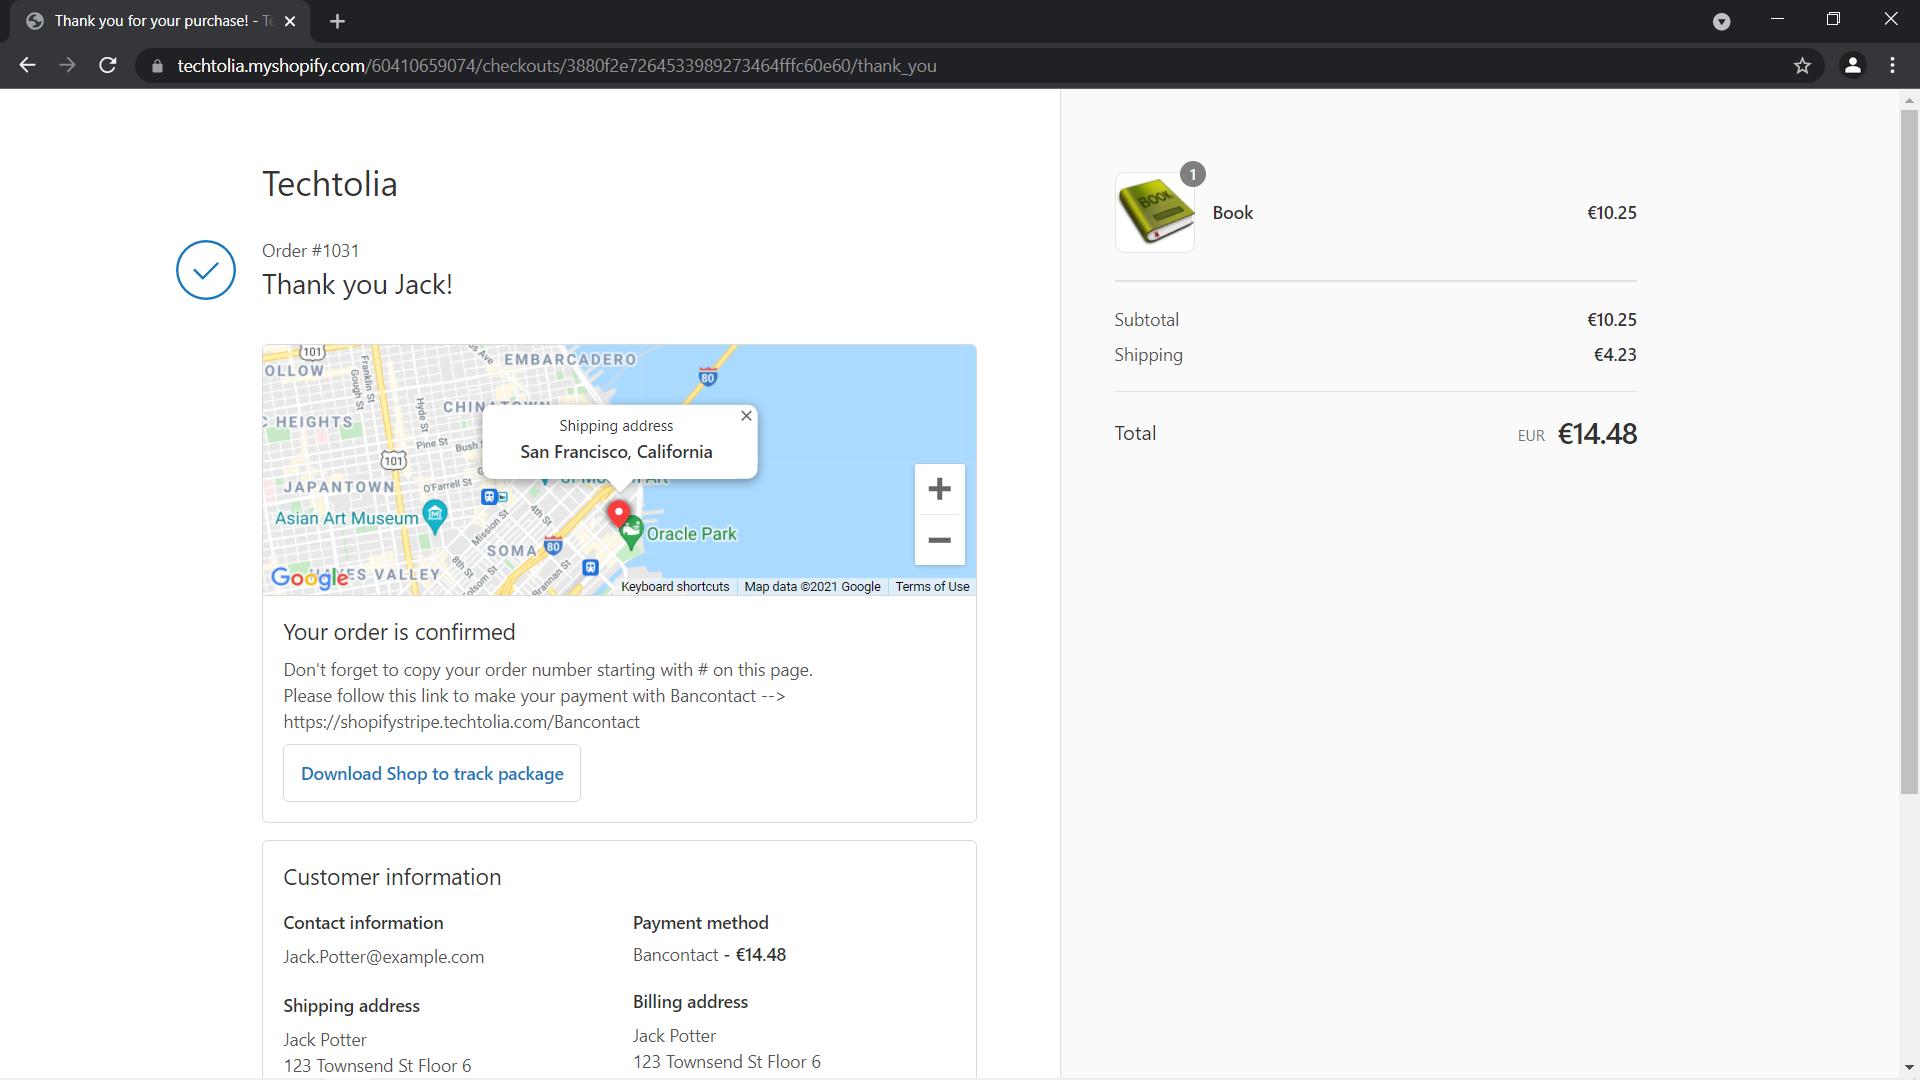
Task: Click the browser forward arrow
Action: click(67, 66)
